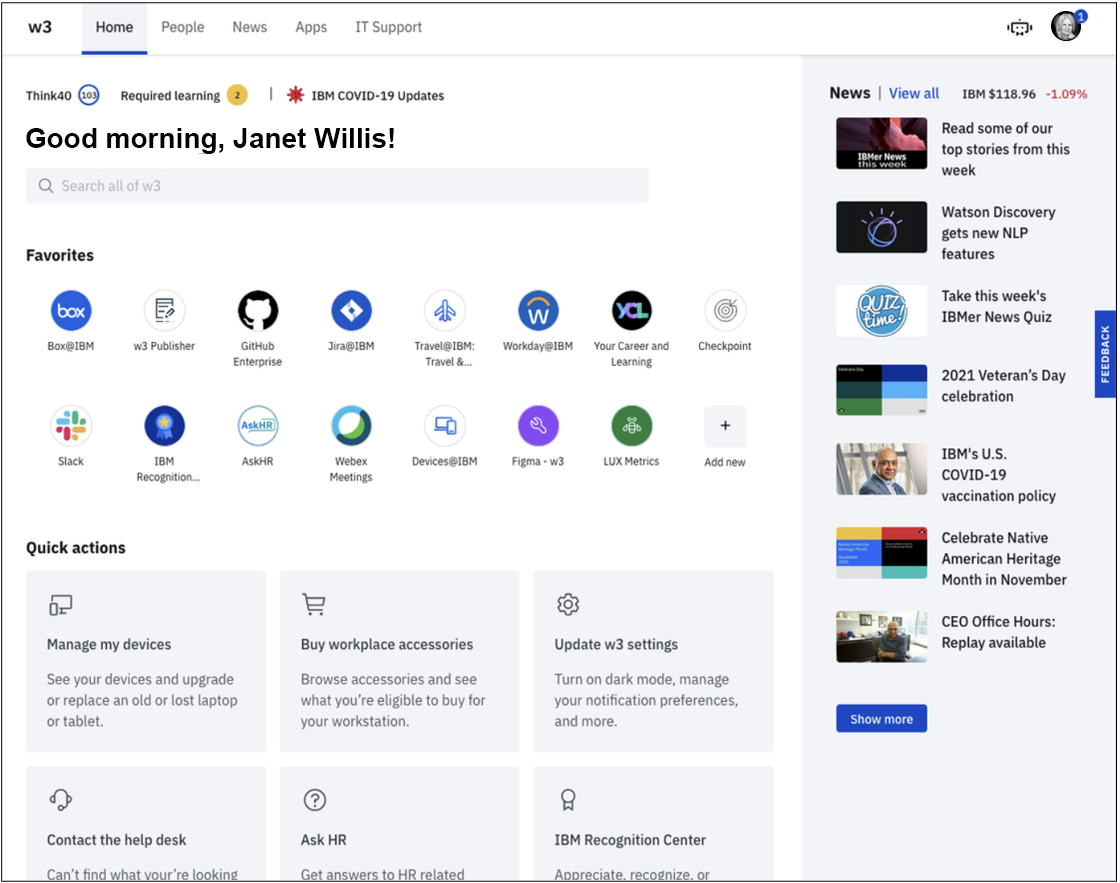
Task: Open the Box@IBM favorite icon
Action: point(71,311)
